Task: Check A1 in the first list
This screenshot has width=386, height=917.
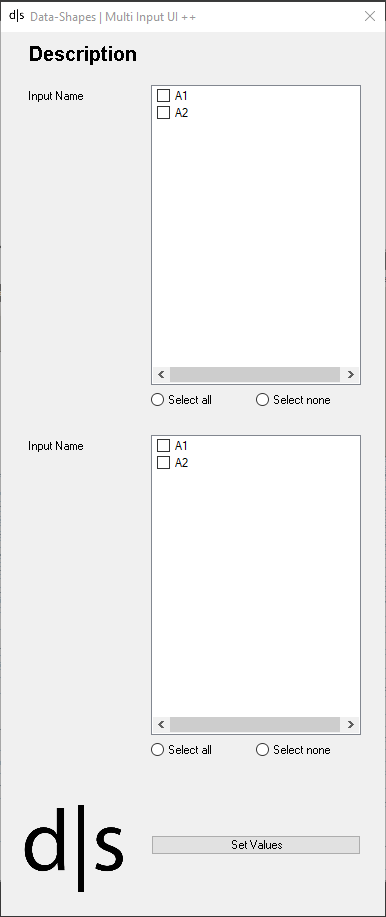Action: 164,95
